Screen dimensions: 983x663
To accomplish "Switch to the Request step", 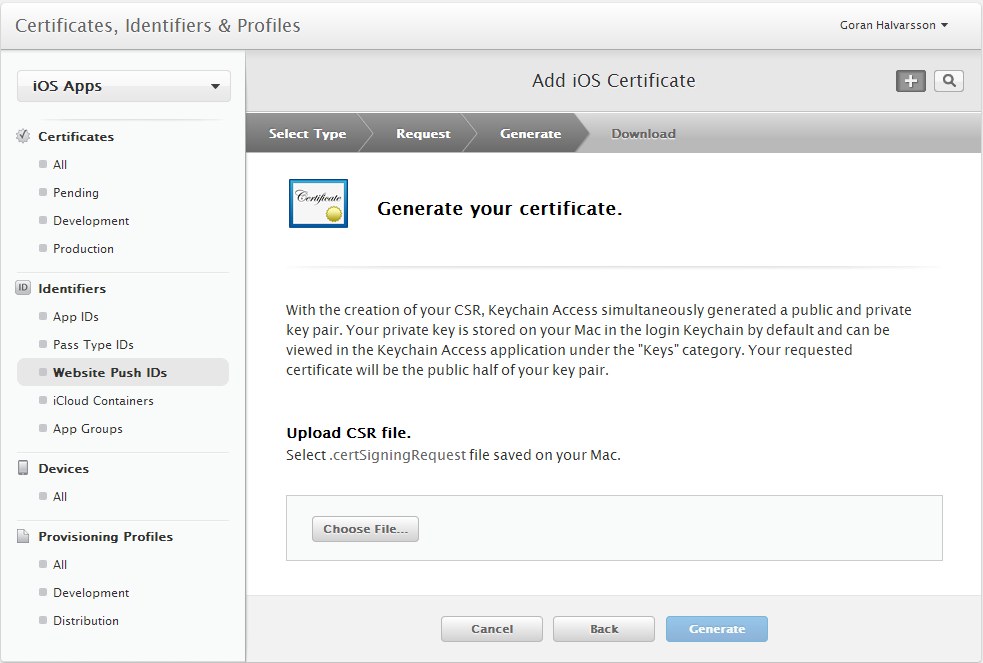I will pyautogui.click(x=422, y=132).
